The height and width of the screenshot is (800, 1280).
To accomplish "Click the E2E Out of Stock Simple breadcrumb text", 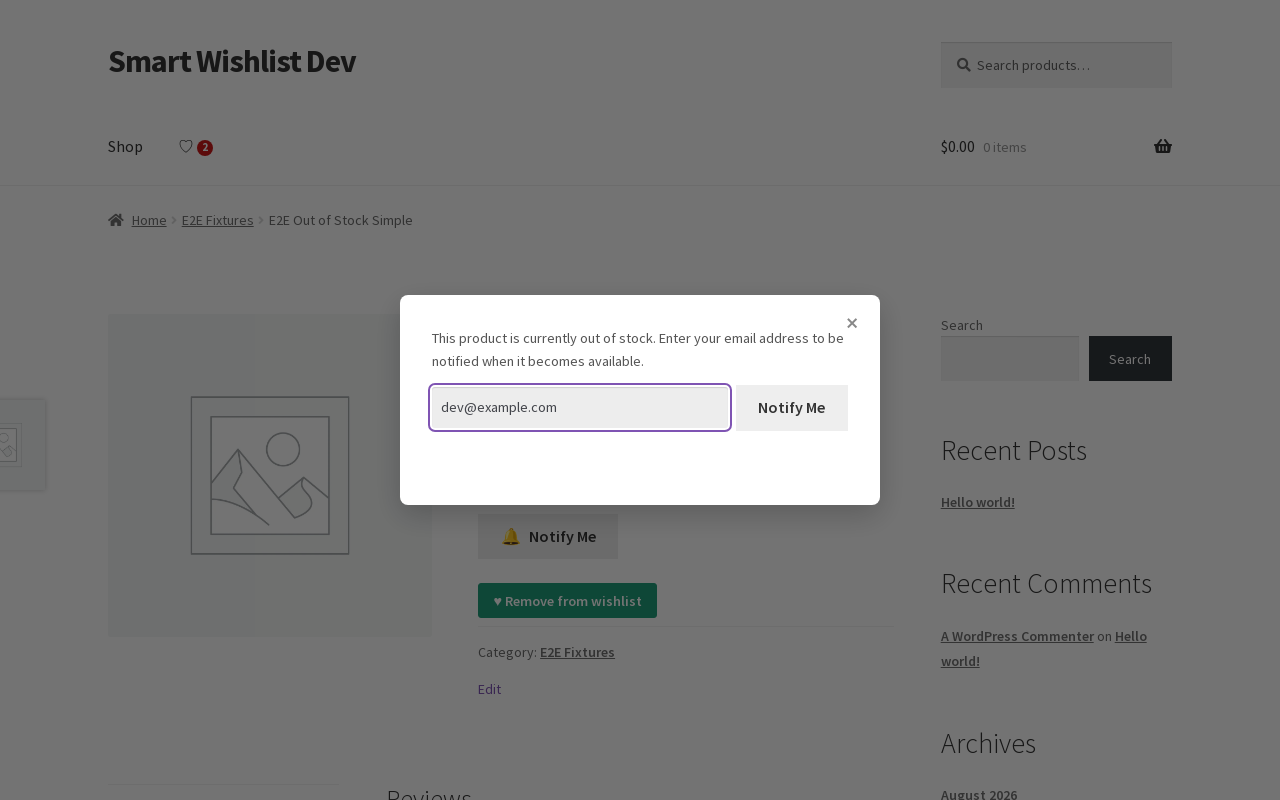I will pyautogui.click(x=340, y=220).
